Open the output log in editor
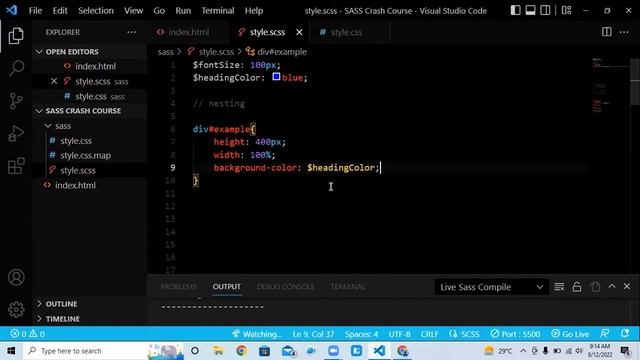640x360 pixels. (x=595, y=287)
